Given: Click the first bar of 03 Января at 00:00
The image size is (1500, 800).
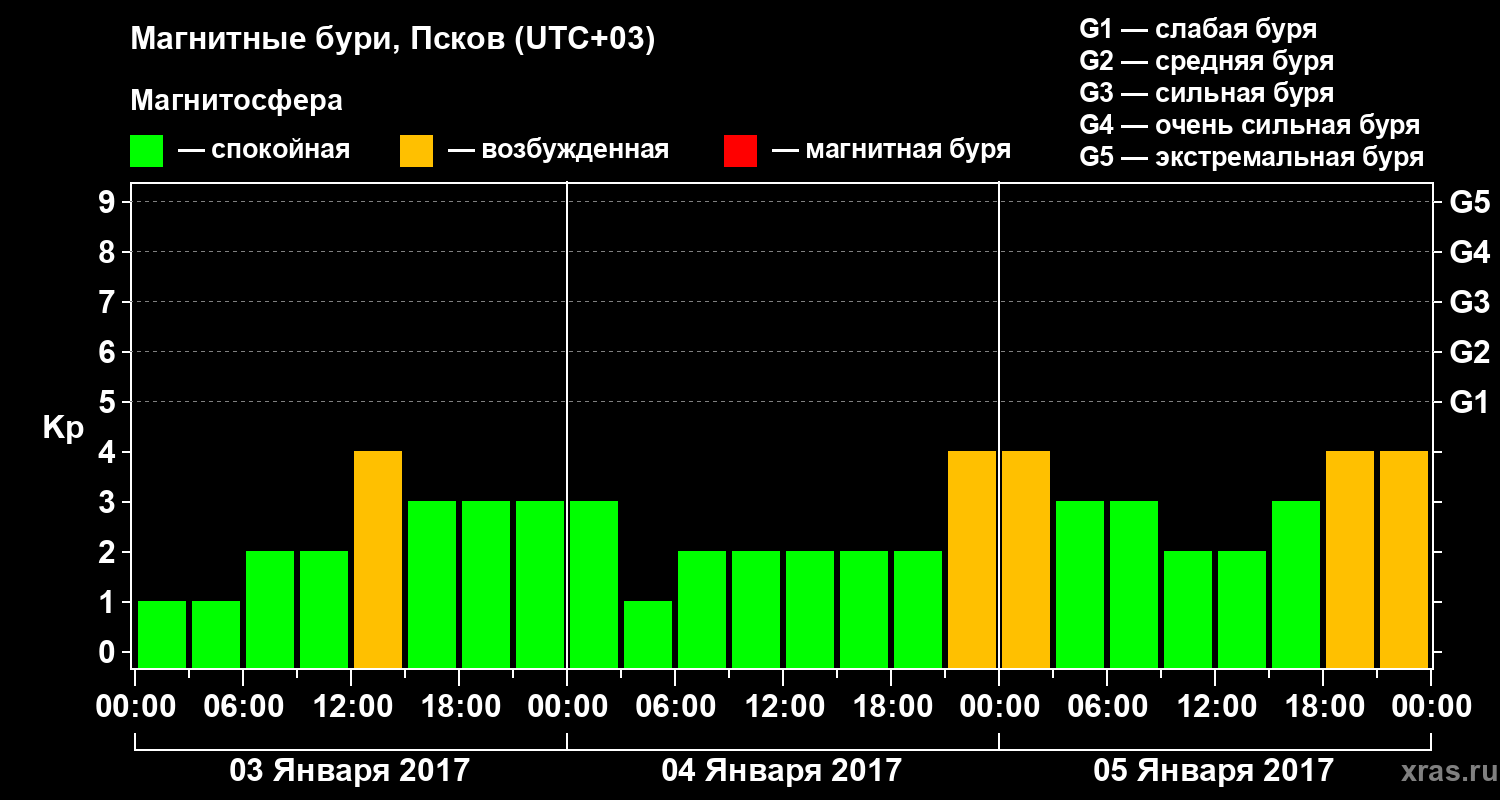Looking at the screenshot, I should [162, 634].
